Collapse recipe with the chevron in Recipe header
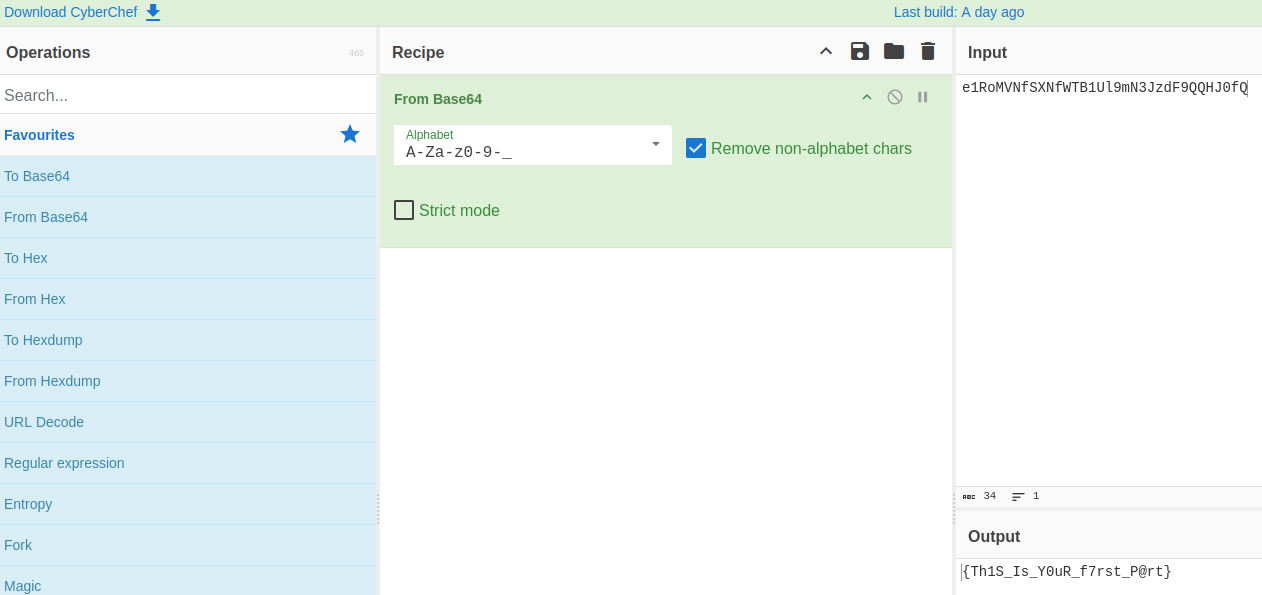 coord(826,51)
